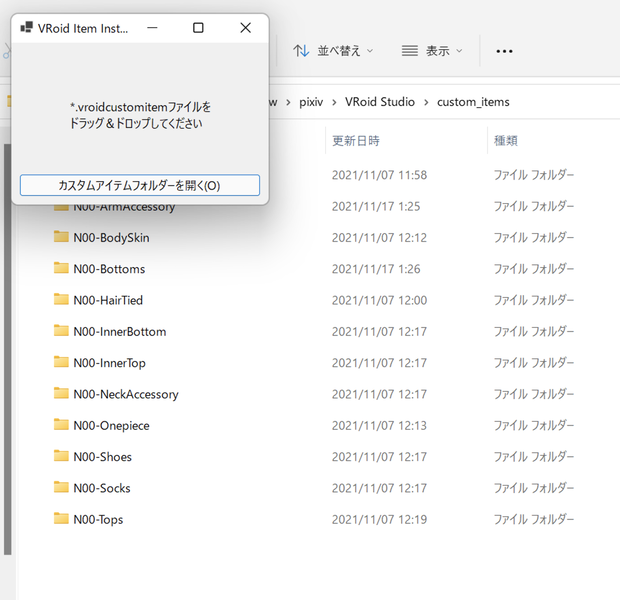The image size is (620, 600).
Task: Select the N00-Onepiece folder name
Action: pyautogui.click(x=112, y=426)
